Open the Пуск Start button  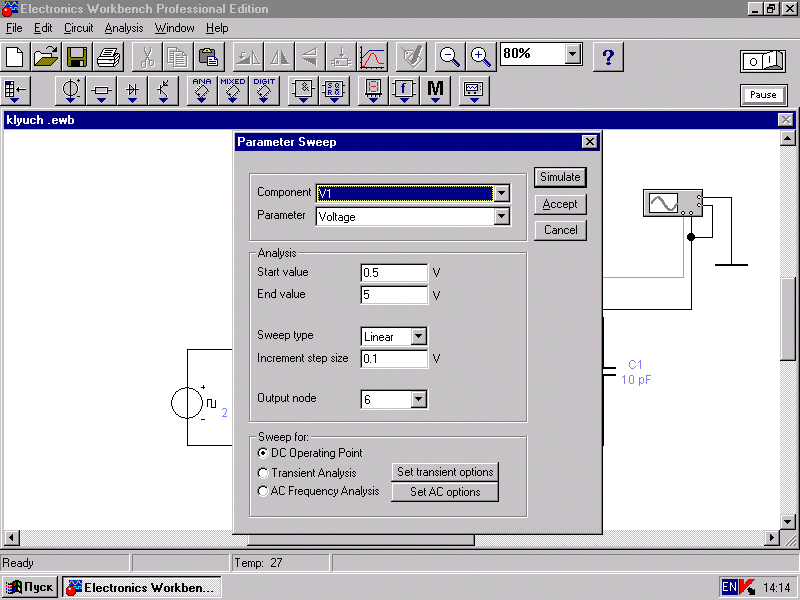click(30, 587)
